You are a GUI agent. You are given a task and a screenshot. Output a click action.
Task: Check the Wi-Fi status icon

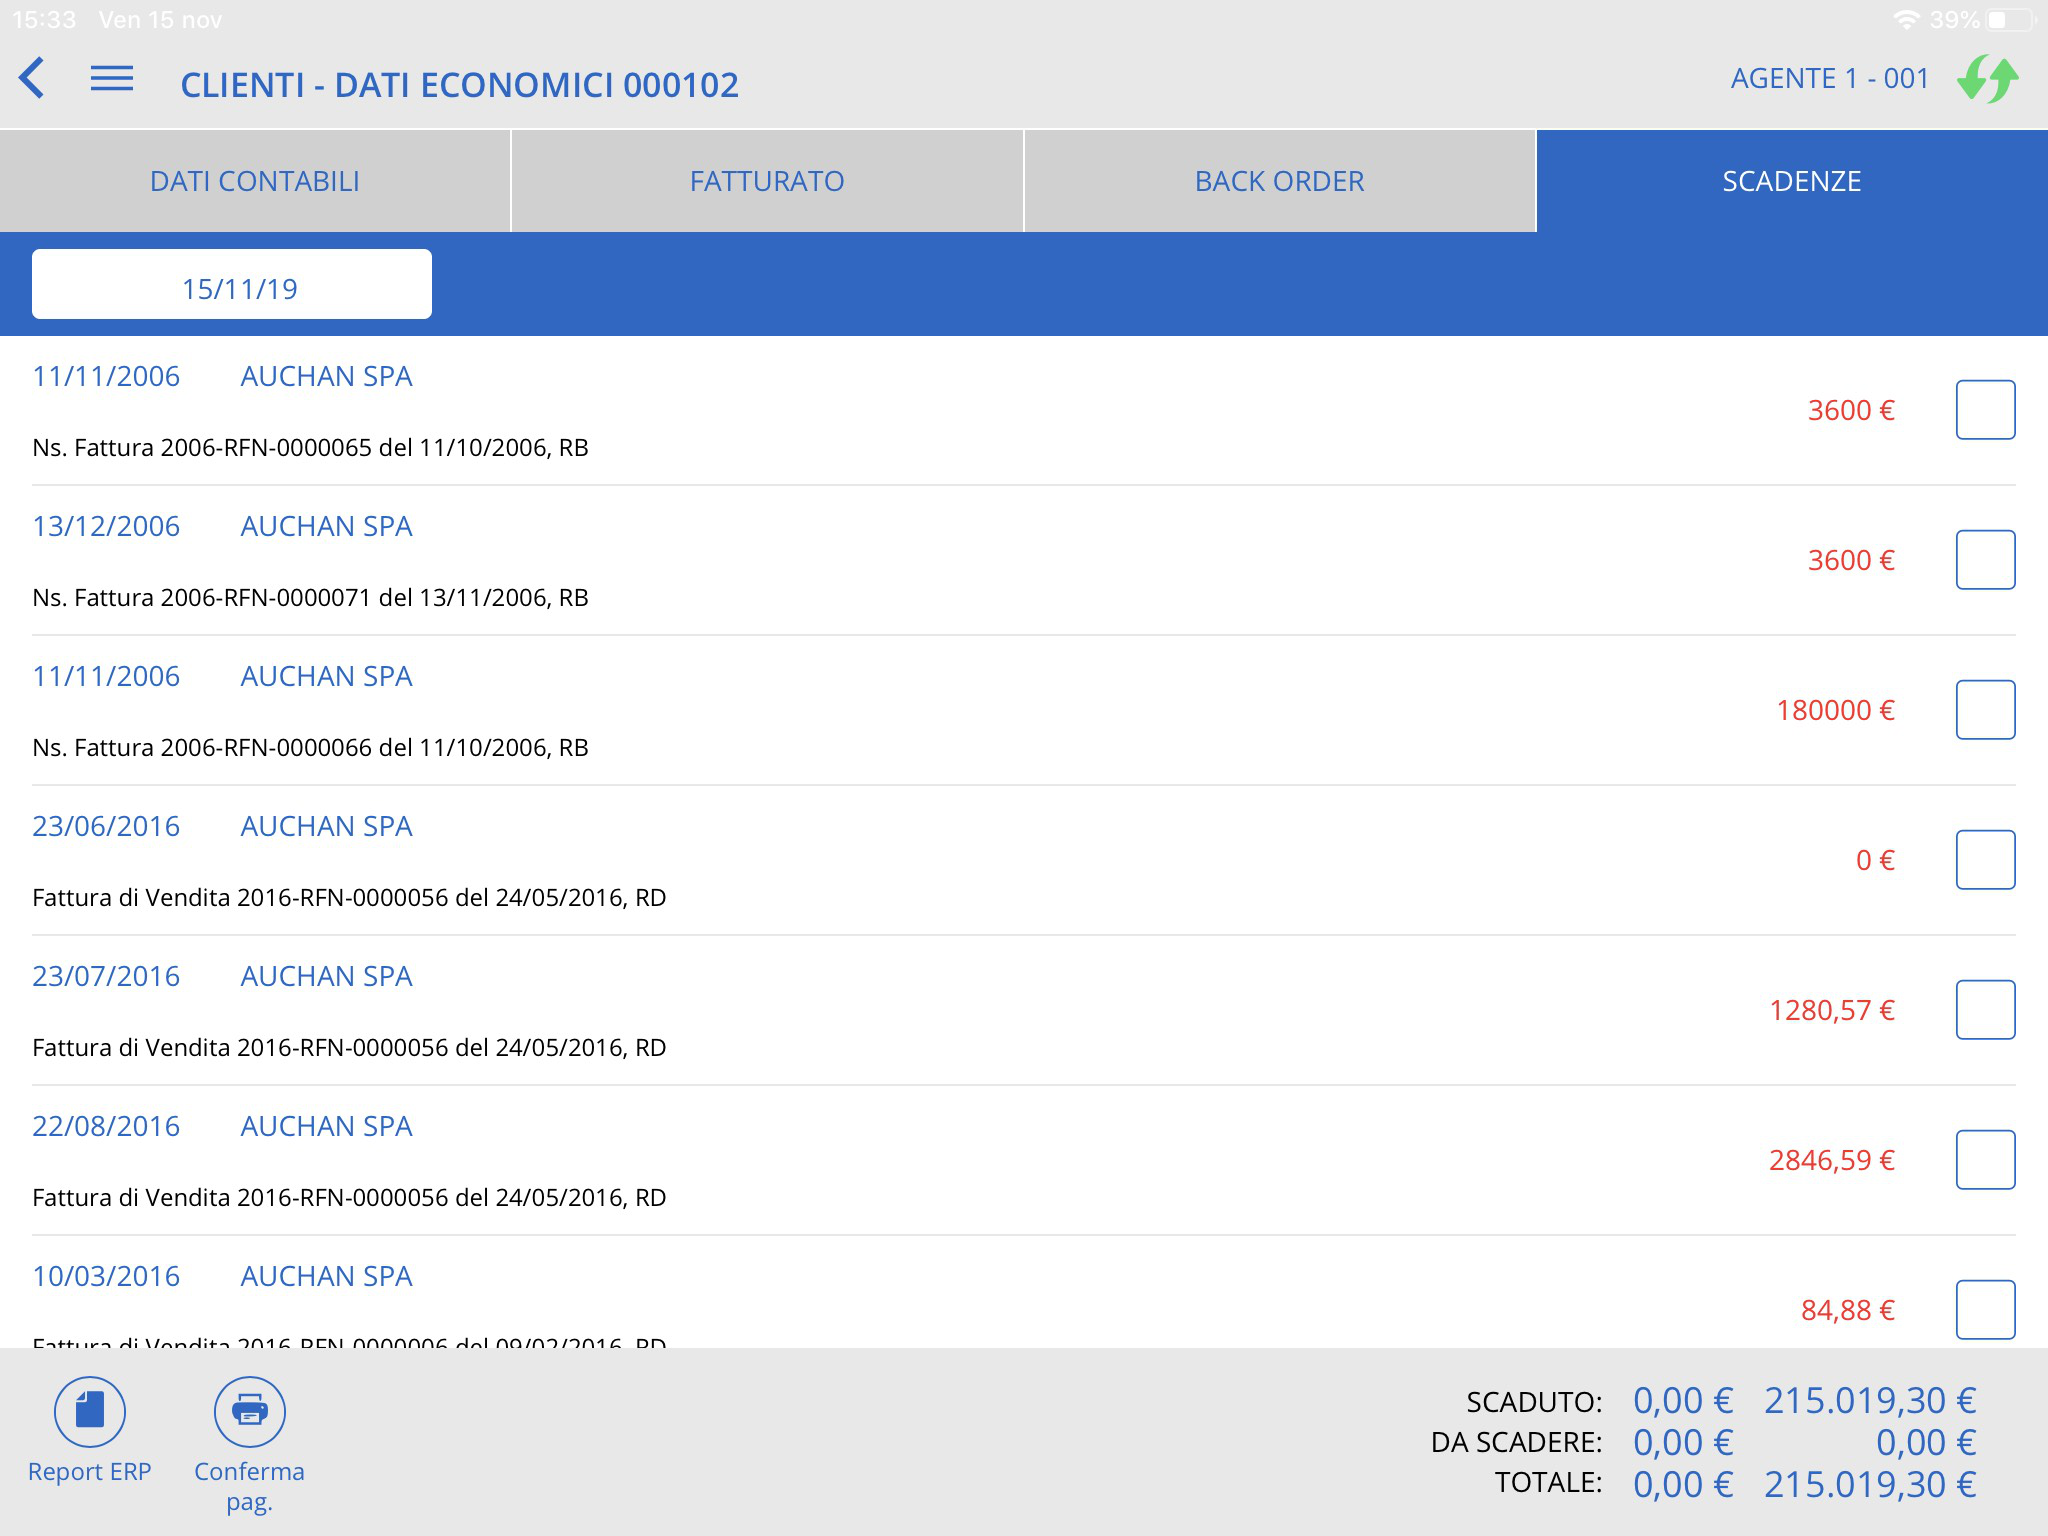pyautogui.click(x=1906, y=20)
